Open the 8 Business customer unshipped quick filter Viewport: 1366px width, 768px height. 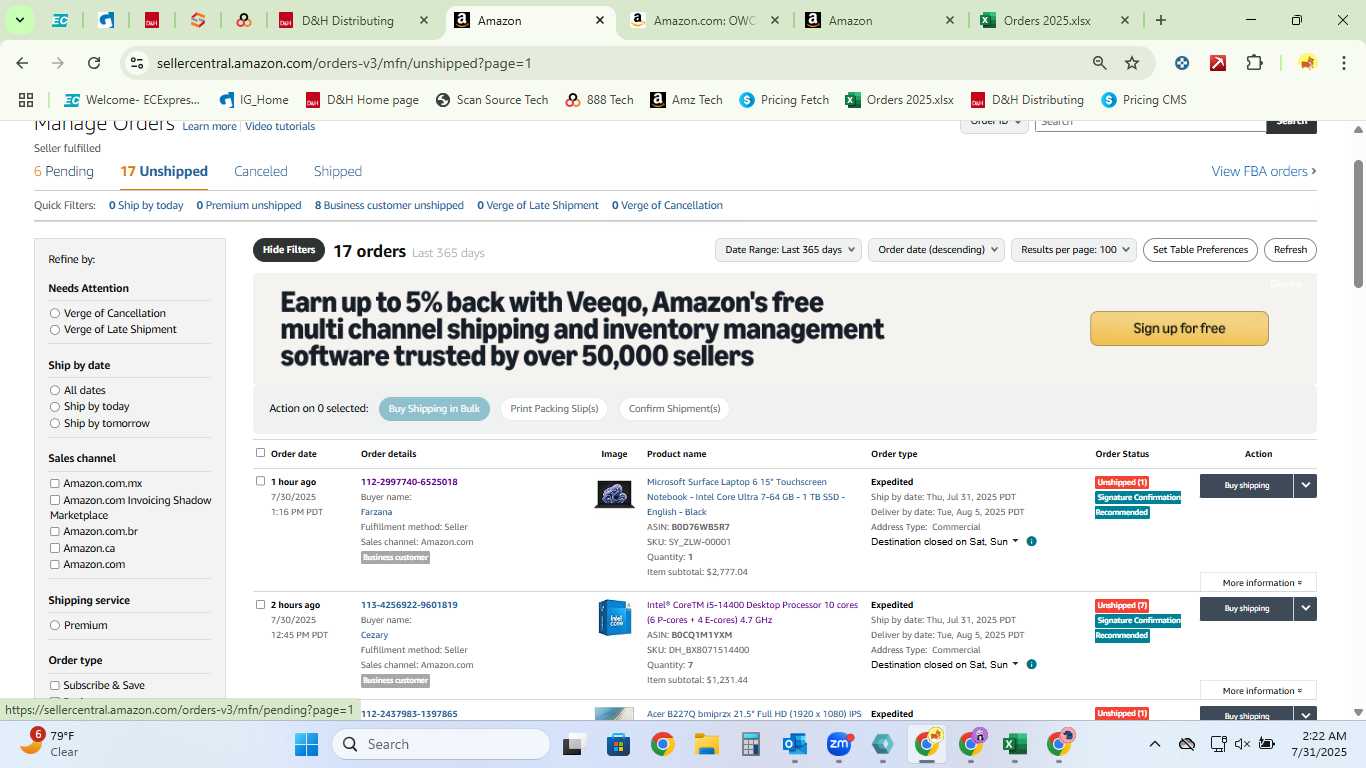(x=389, y=205)
